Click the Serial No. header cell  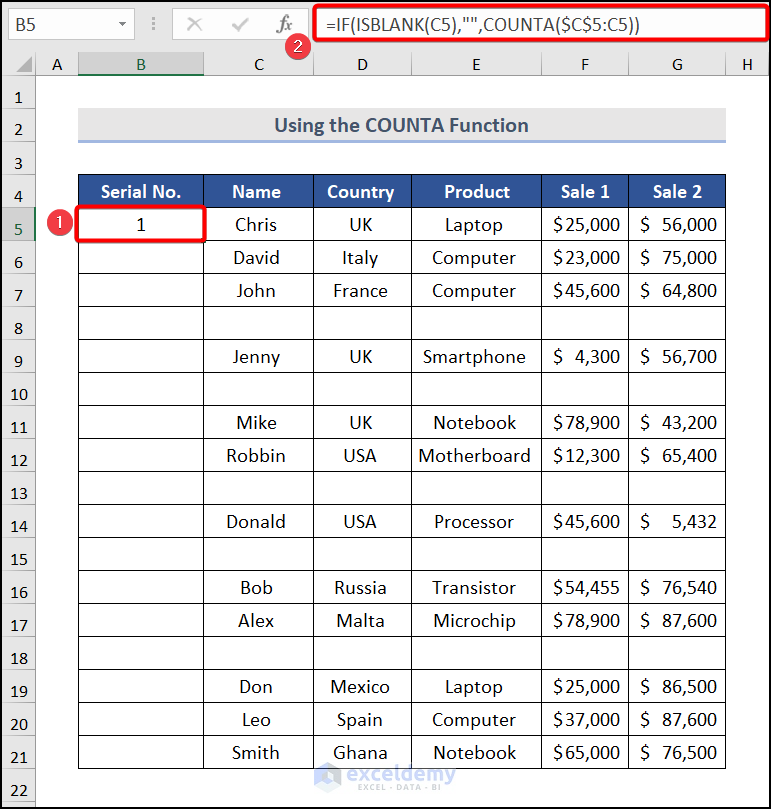(141, 192)
